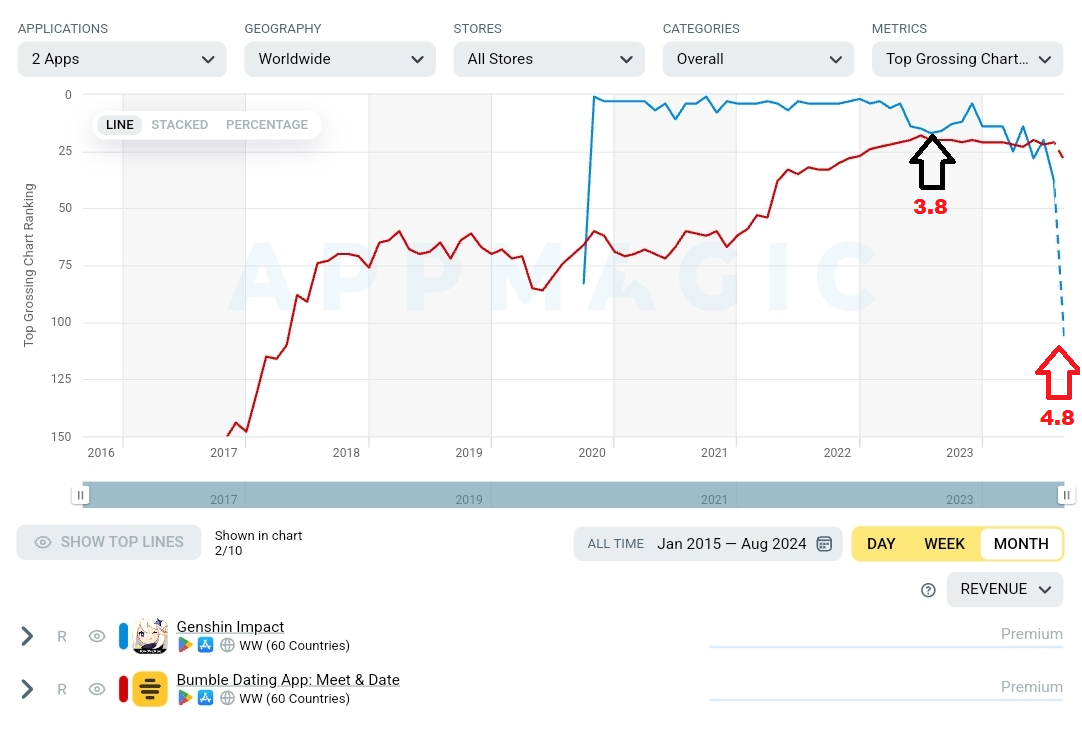Click the Genshin Impact app icon
Screen dimensions: 1082x729
coord(150,636)
